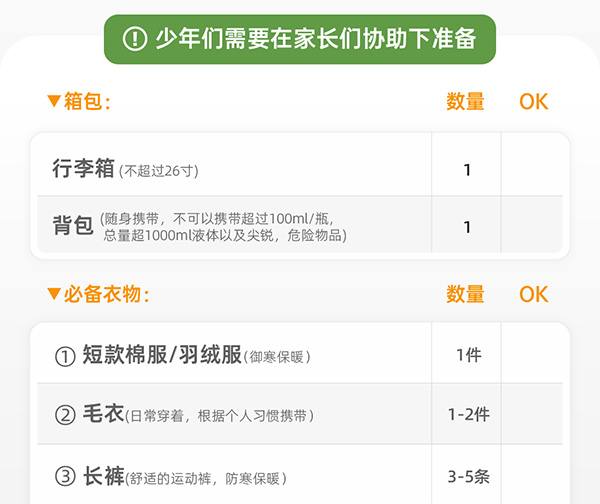The image size is (600, 504).
Task: Open the 短款棉服/羽绒服 item text
Action: [x=161, y=355]
